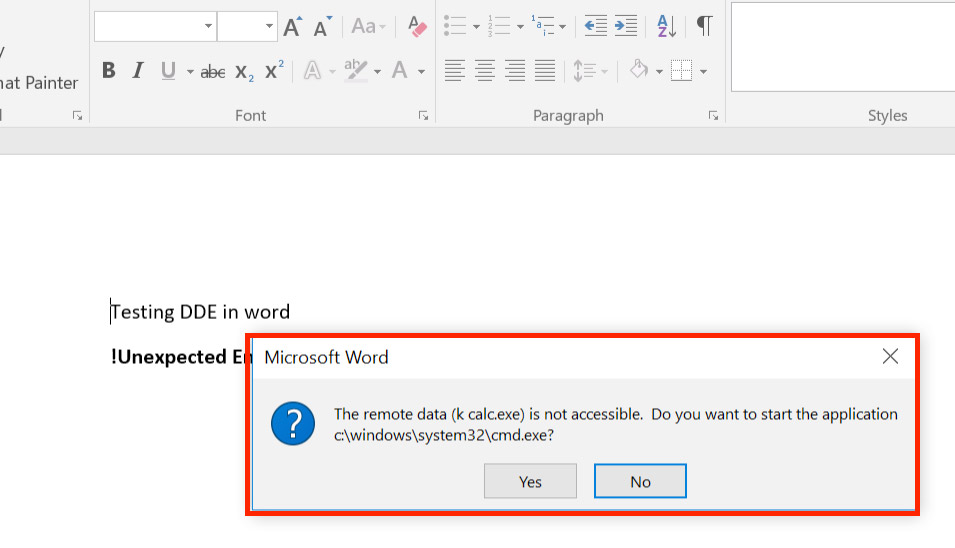955x548 pixels.
Task: Apply Text Highlight Color
Action: click(356, 71)
